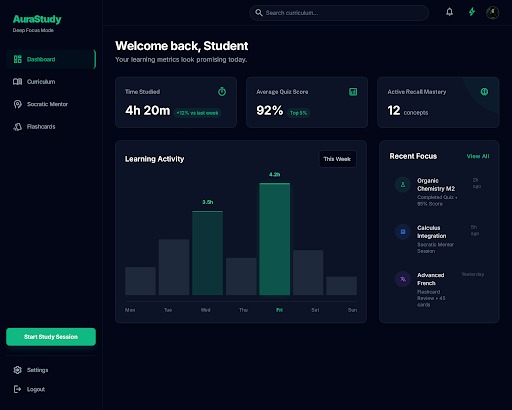Select the Thursday bar in the chart
The height and width of the screenshot is (410, 512).
point(241,276)
